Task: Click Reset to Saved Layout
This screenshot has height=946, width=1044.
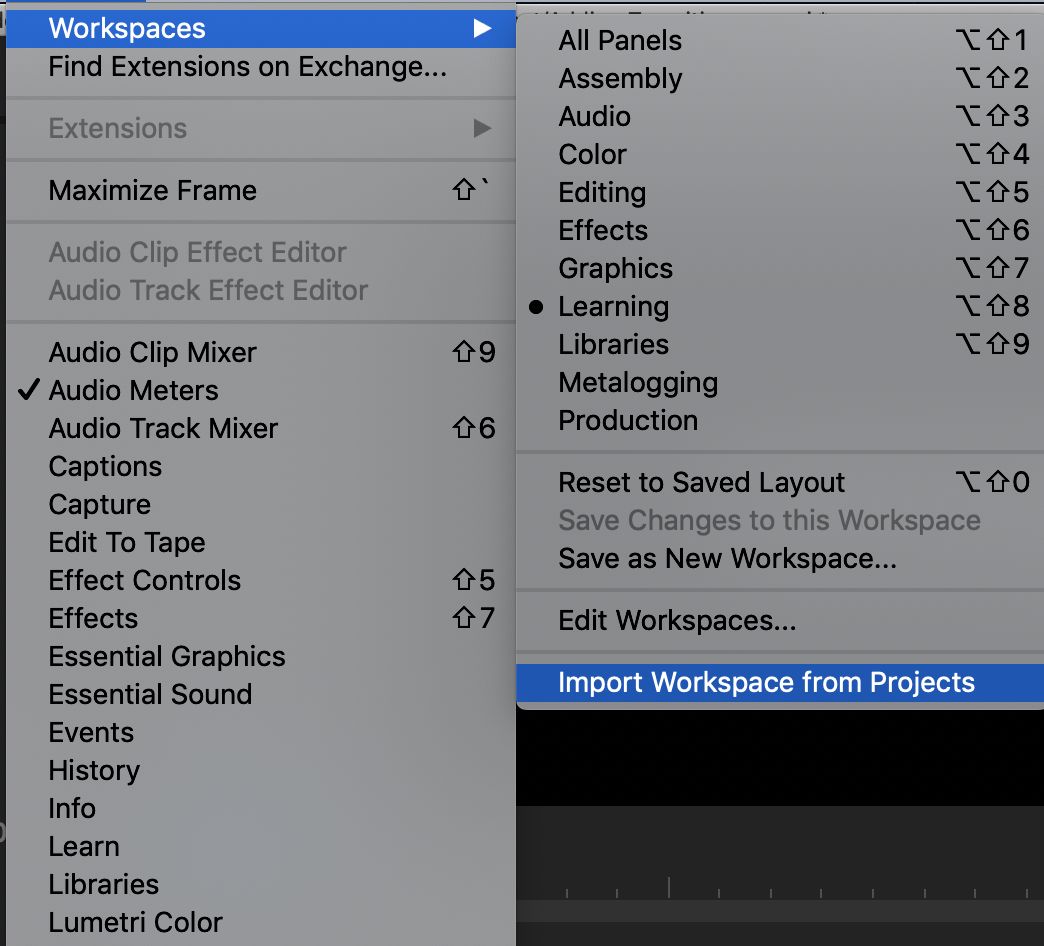Action: click(x=701, y=482)
